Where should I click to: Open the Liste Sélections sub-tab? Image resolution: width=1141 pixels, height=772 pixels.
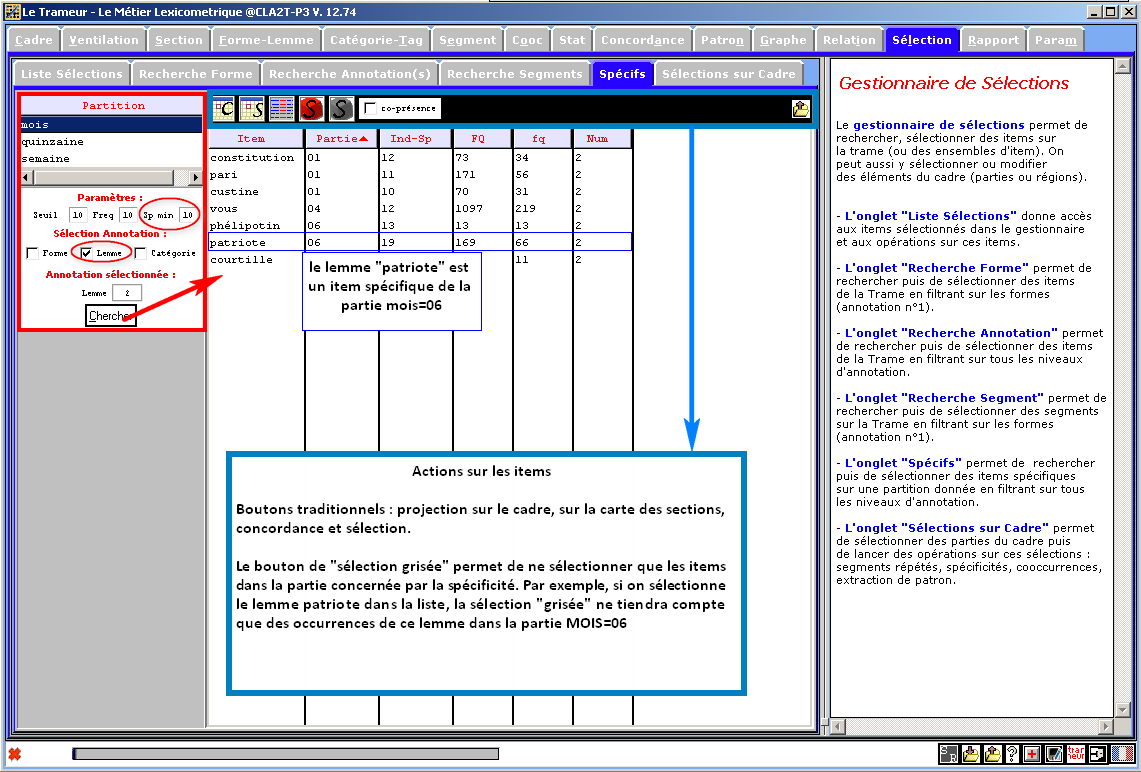point(71,73)
